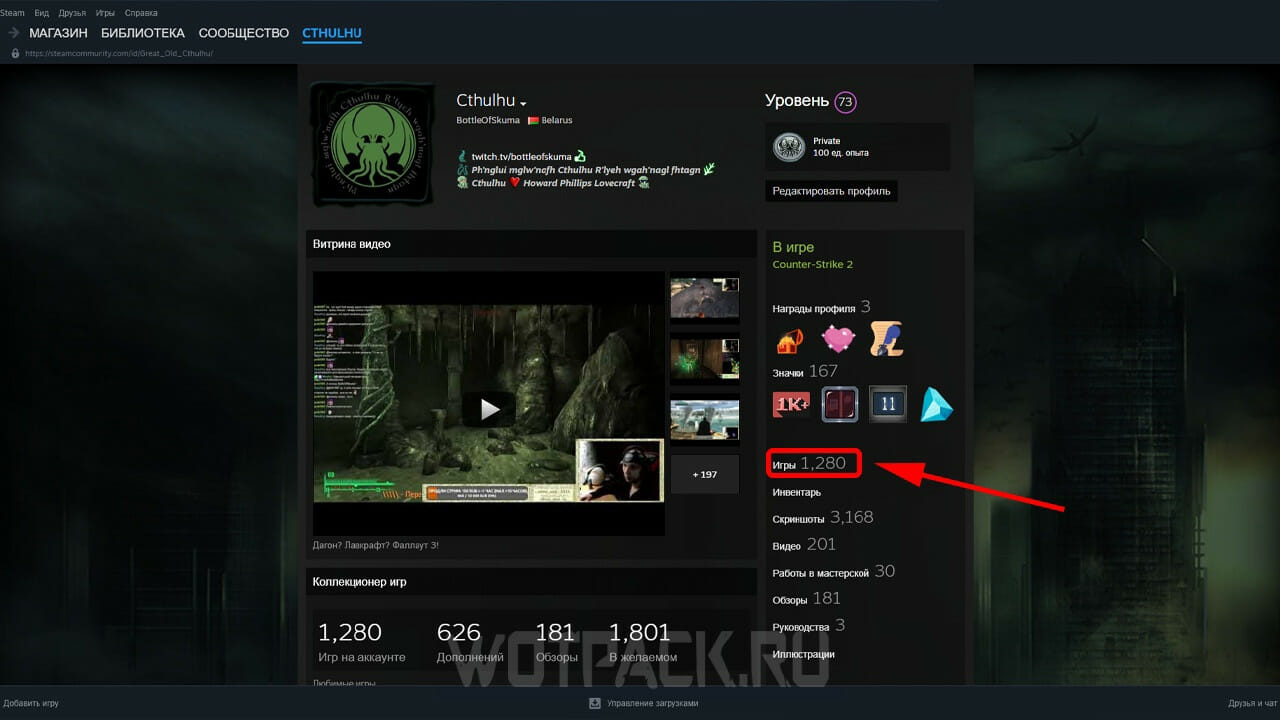Open the Инвентарь link
Image resolution: width=1280 pixels, height=720 pixels.
[x=797, y=492]
